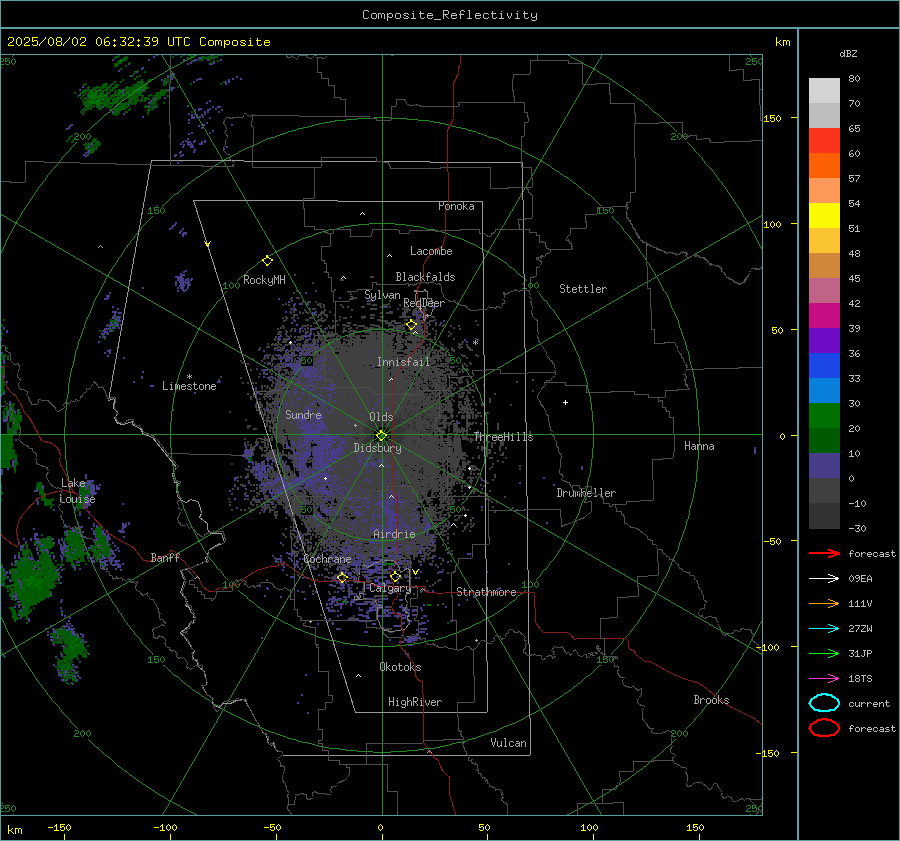
Task: Click the slate purple 0-10 dBZ swatch
Action: tap(824, 466)
